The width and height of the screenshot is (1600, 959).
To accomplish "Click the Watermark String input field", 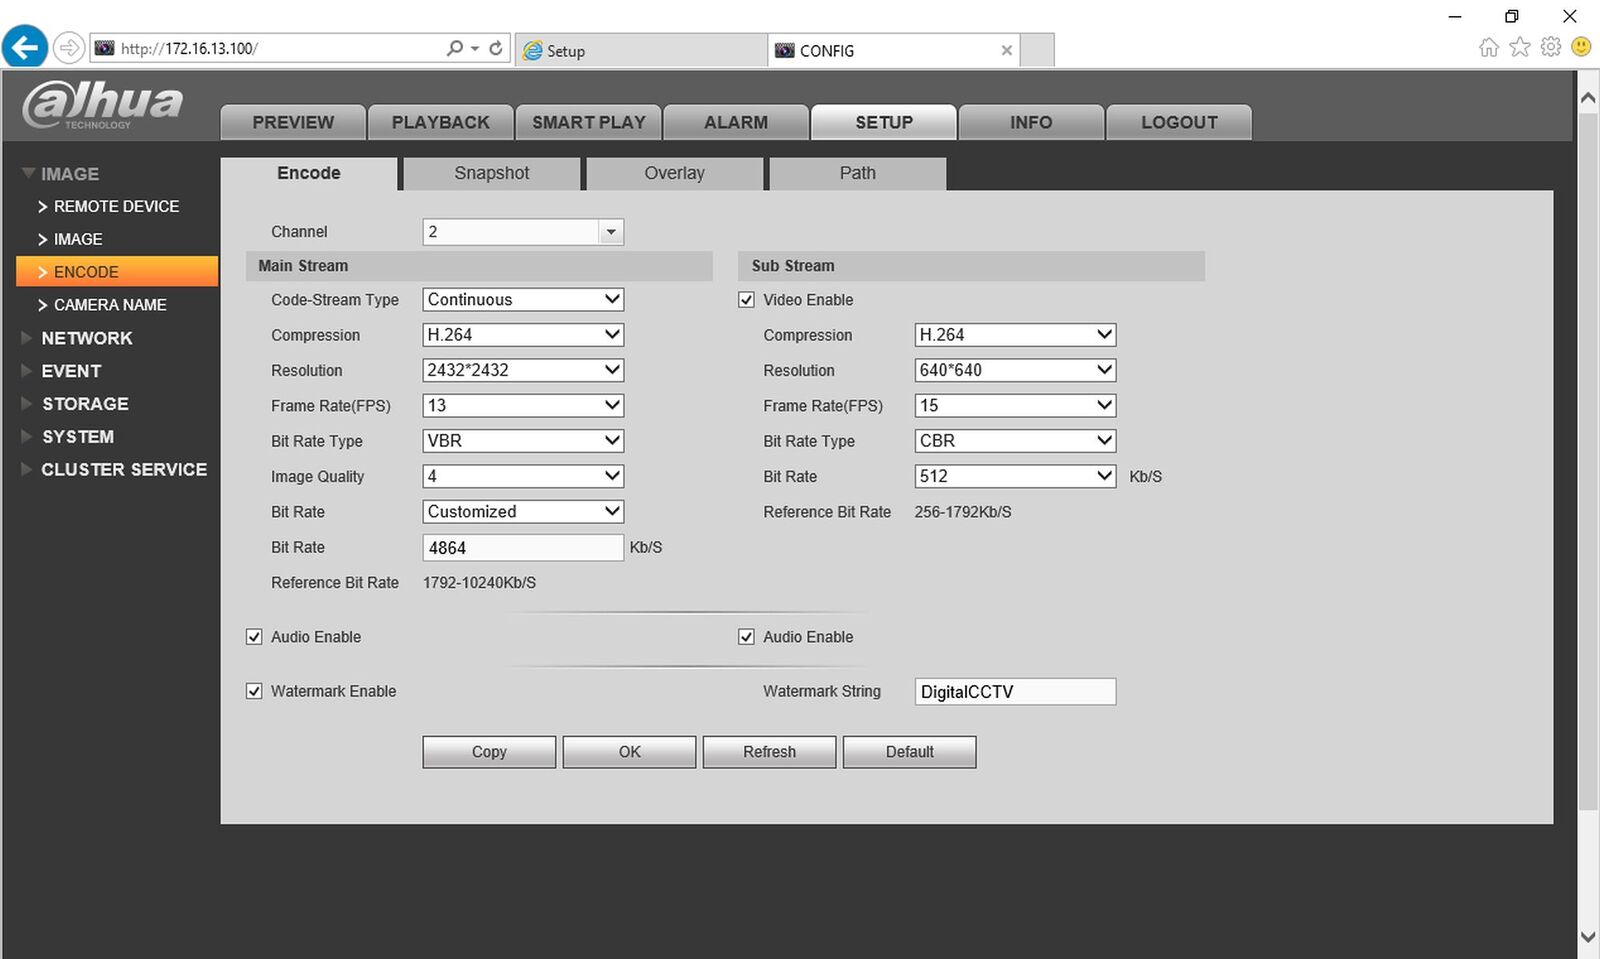I will coord(1014,692).
